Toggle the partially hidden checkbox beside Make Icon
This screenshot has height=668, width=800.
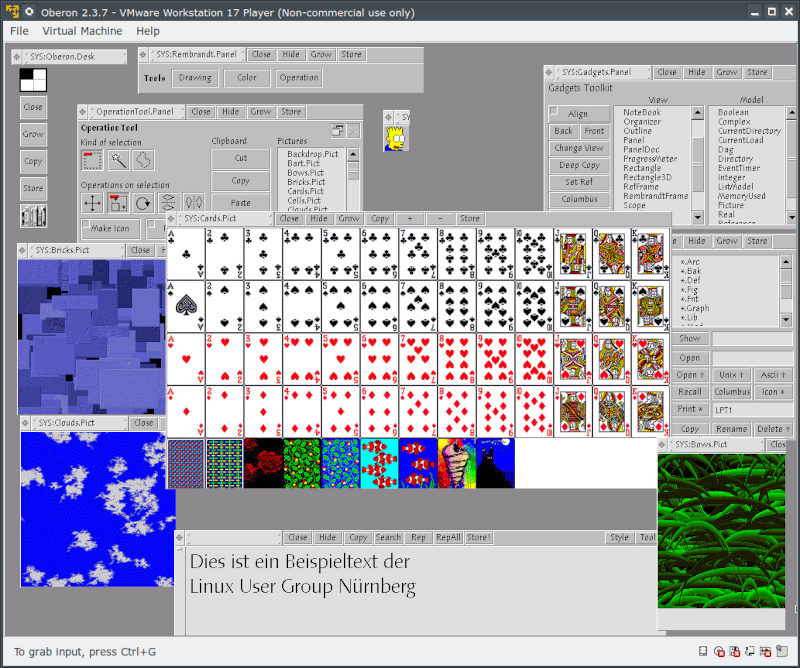pyautogui.click(x=151, y=224)
